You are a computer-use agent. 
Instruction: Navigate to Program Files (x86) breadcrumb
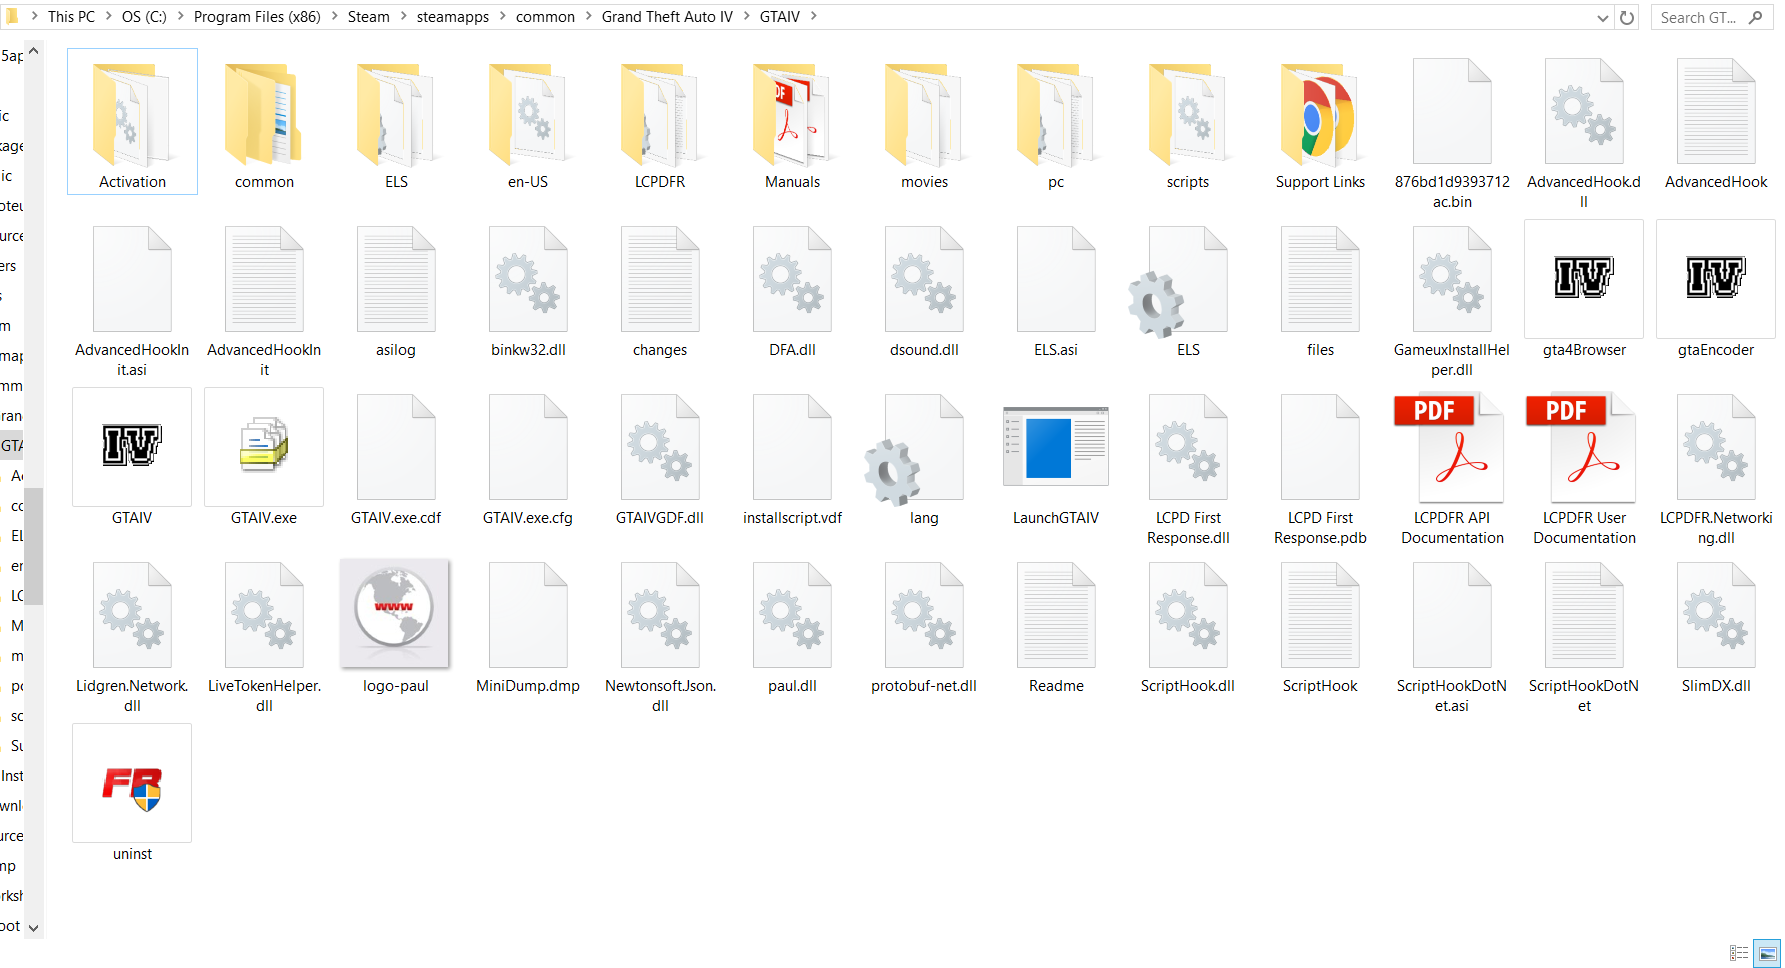click(x=257, y=16)
